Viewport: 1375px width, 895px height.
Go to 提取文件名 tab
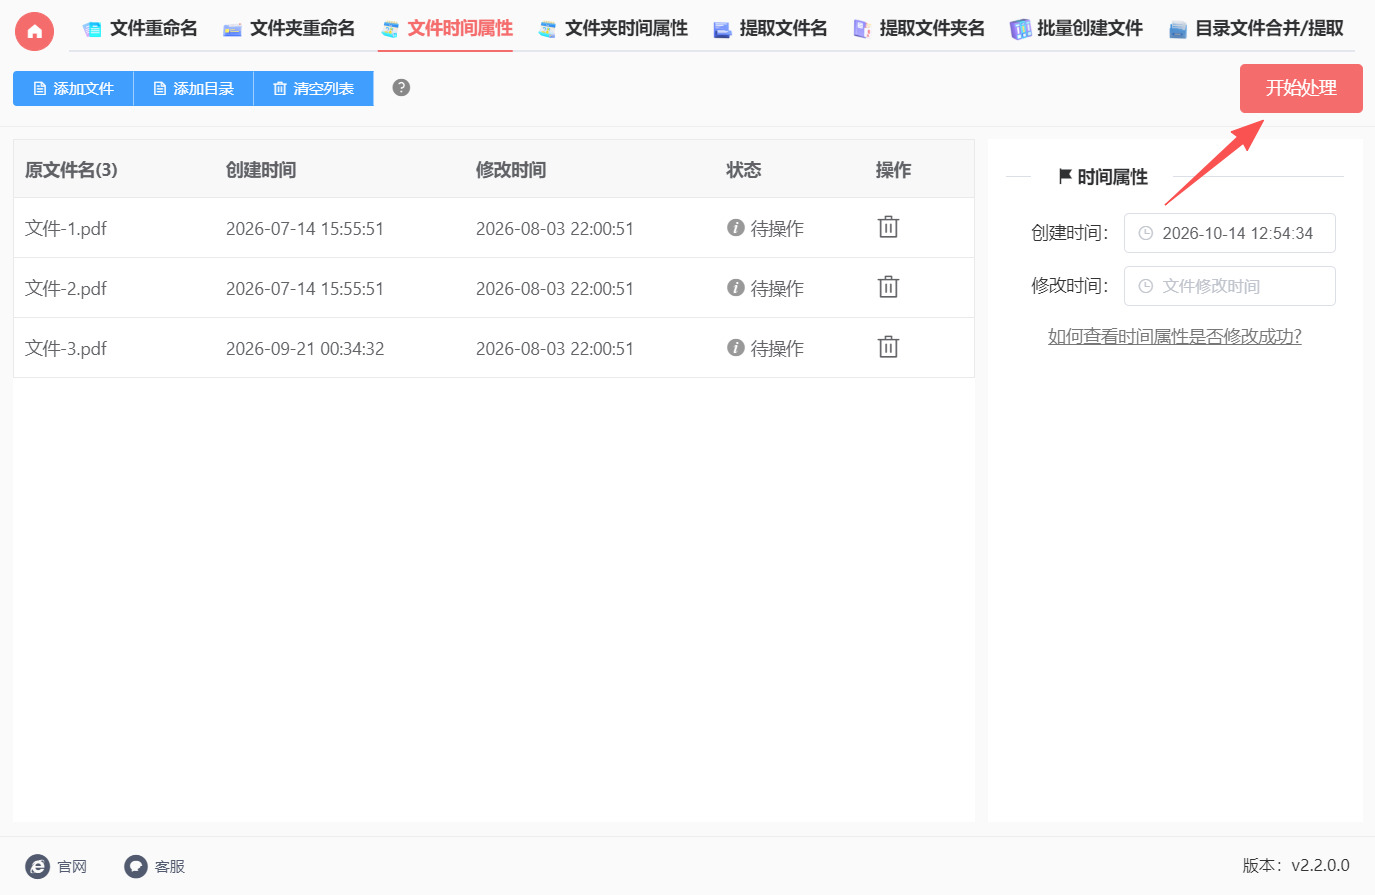pos(770,29)
